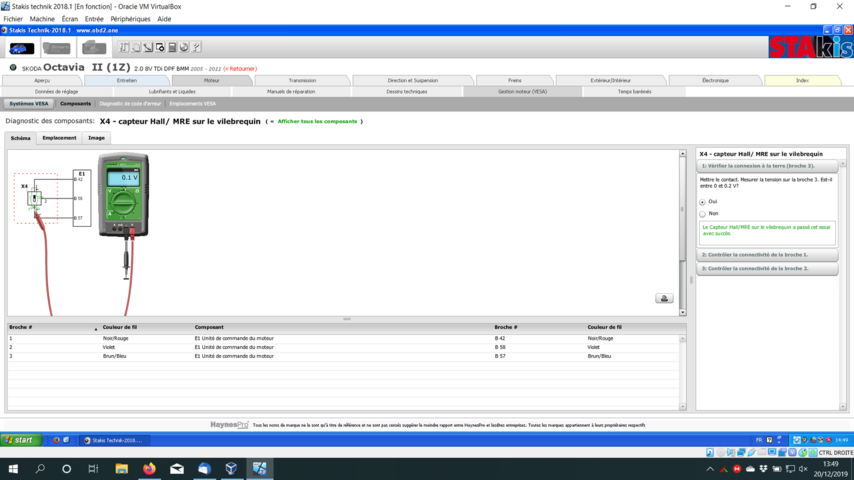Click the multimeter in the schematic
This screenshot has width=854, height=480.
[124, 195]
